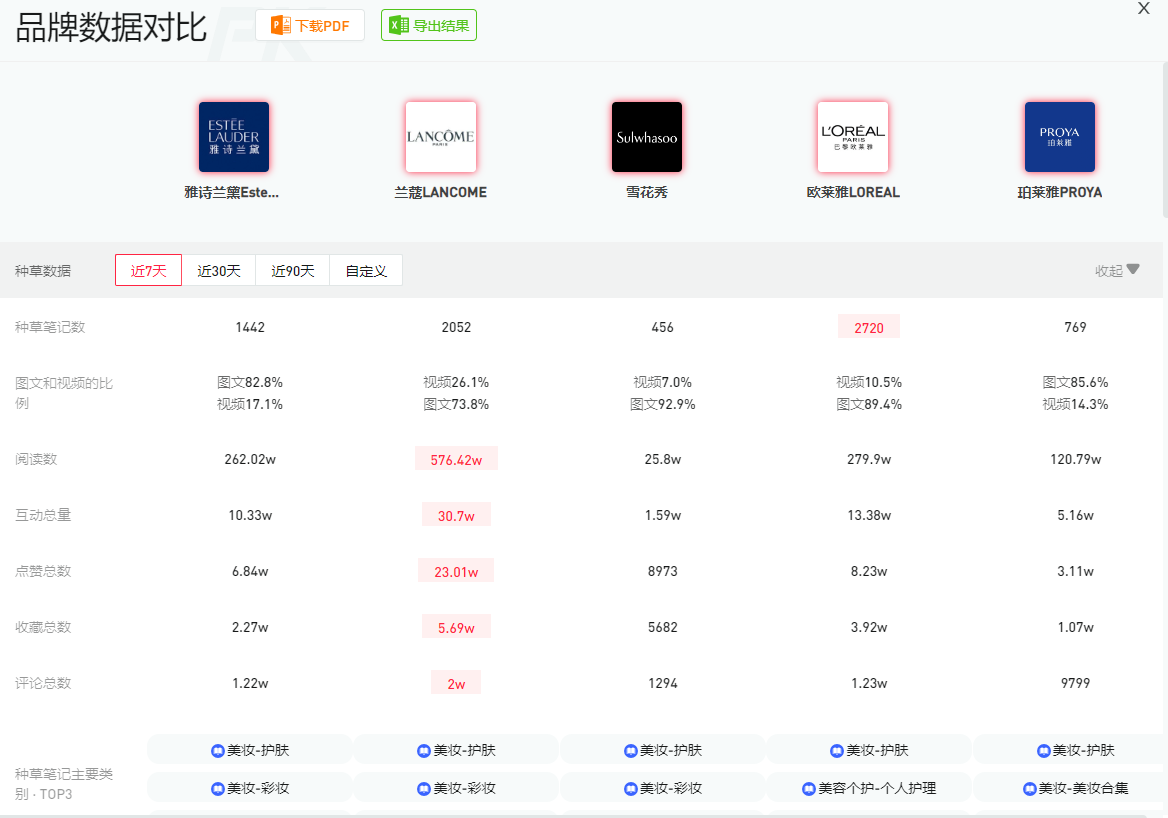The width and height of the screenshot is (1168, 818).
Task: Click 美妆-护肤 tag under Estee Lauder
Action: tap(250, 750)
